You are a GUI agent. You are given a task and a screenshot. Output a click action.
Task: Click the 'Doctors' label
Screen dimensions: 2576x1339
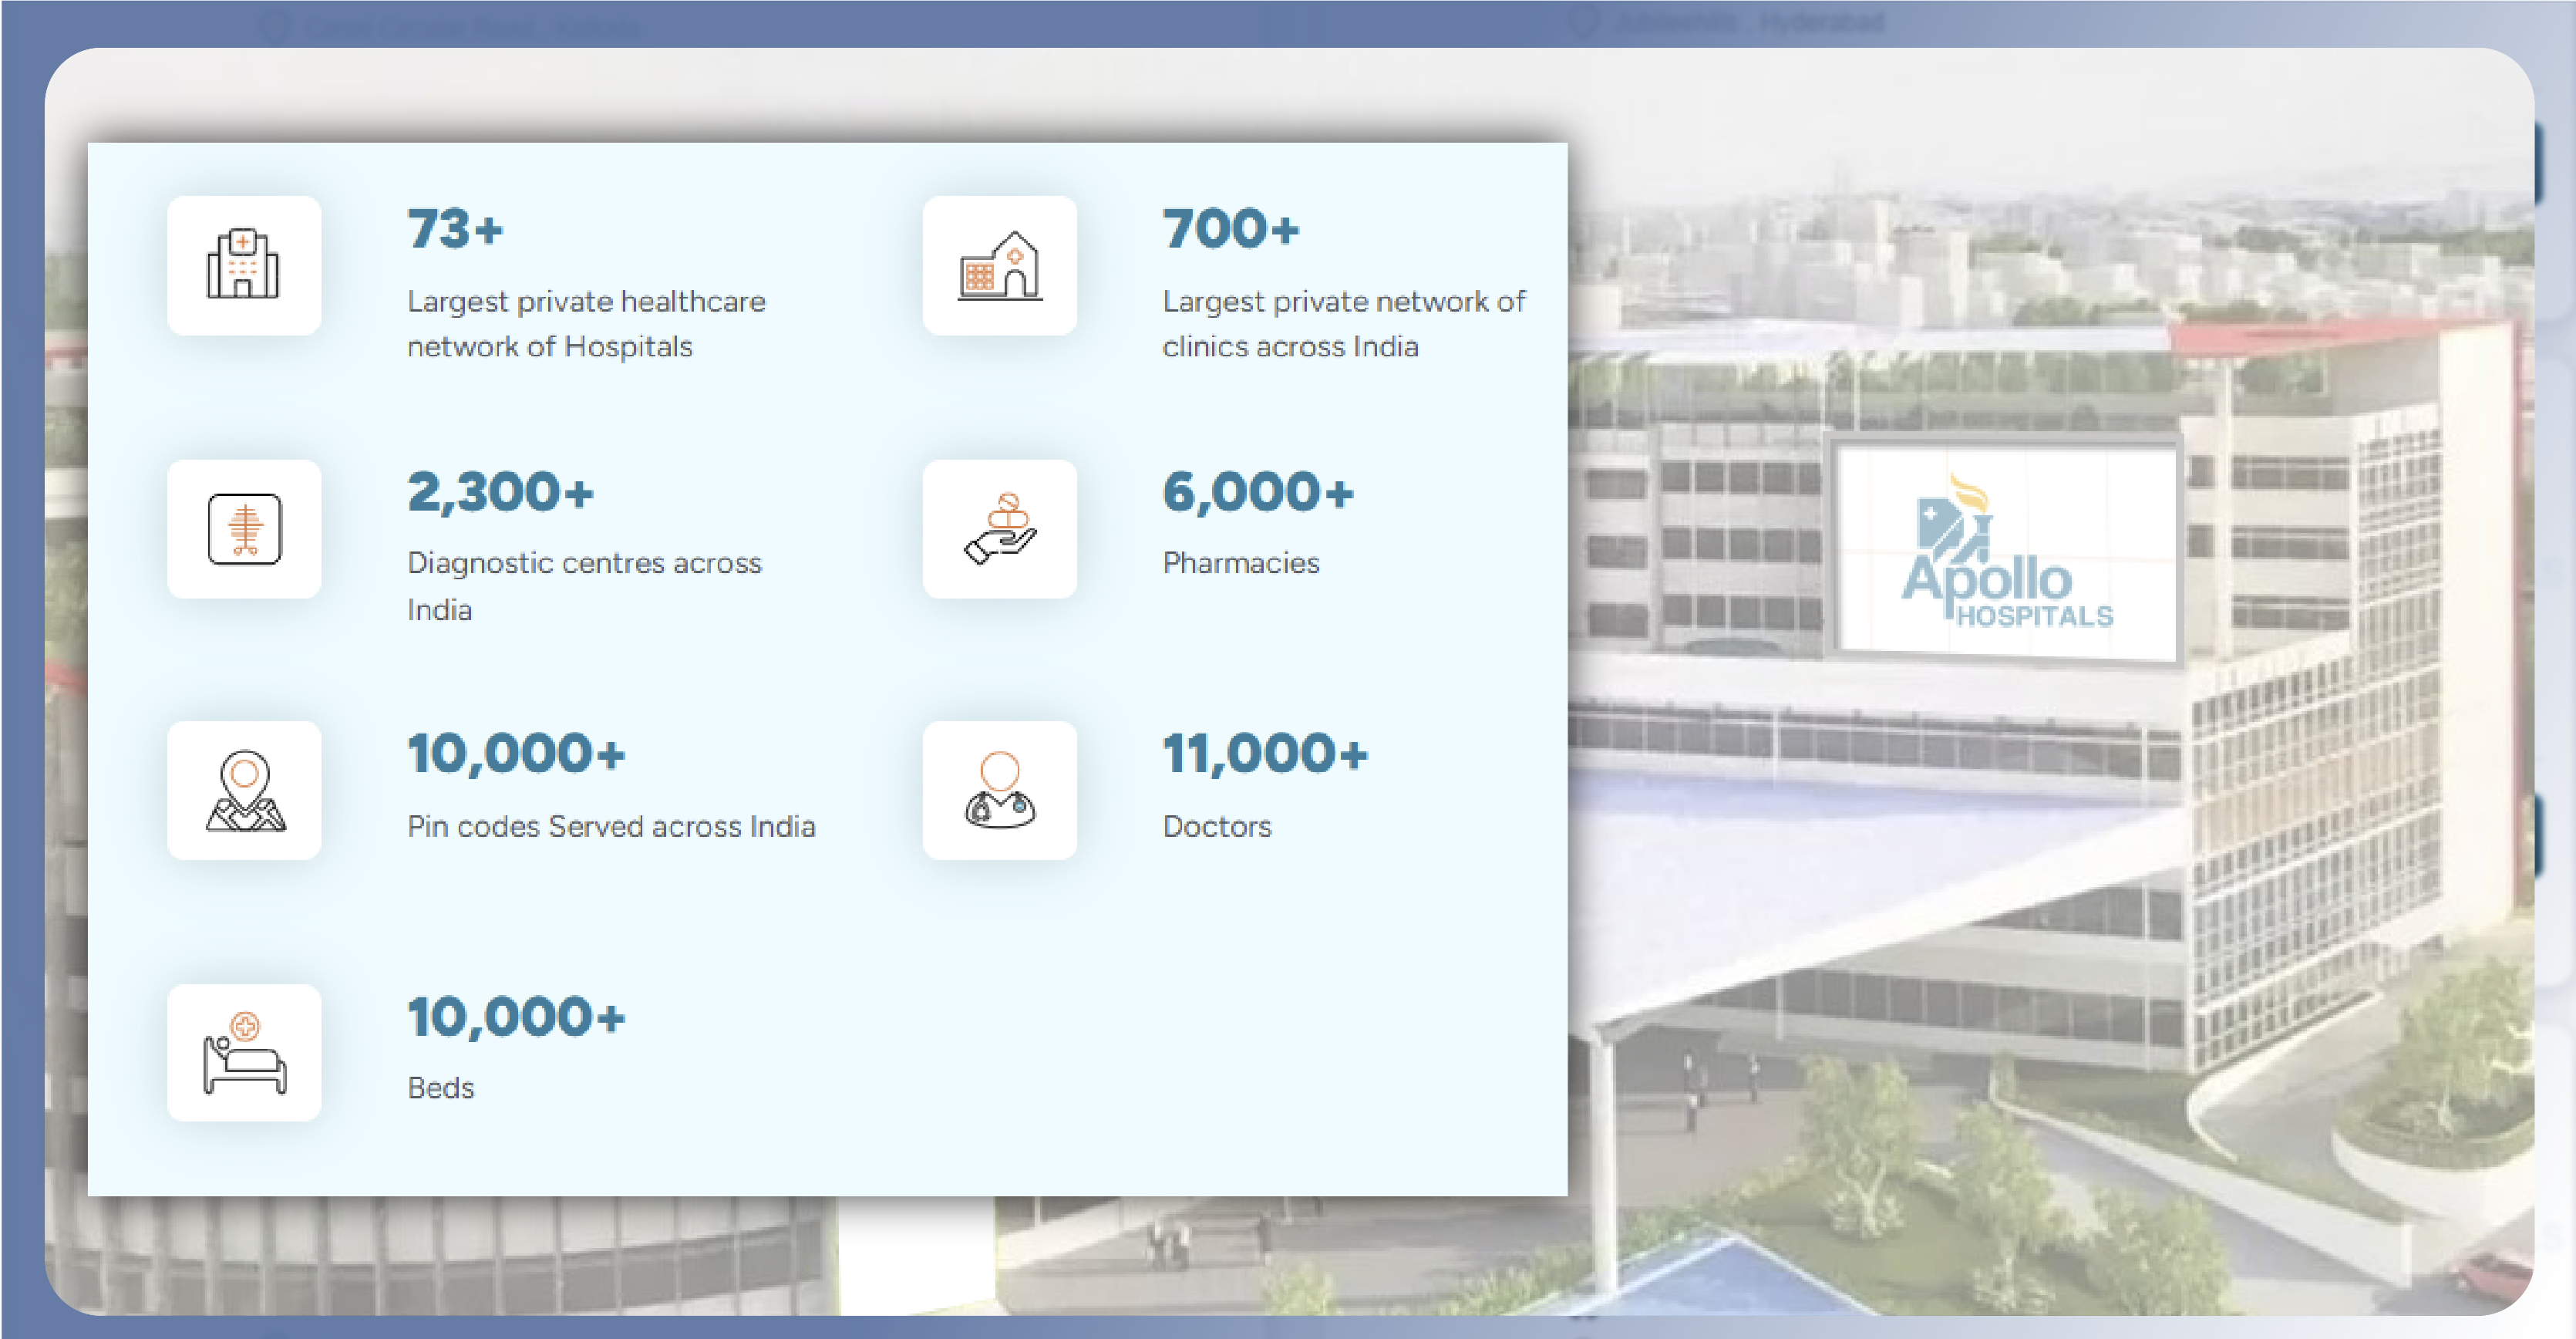1217,827
